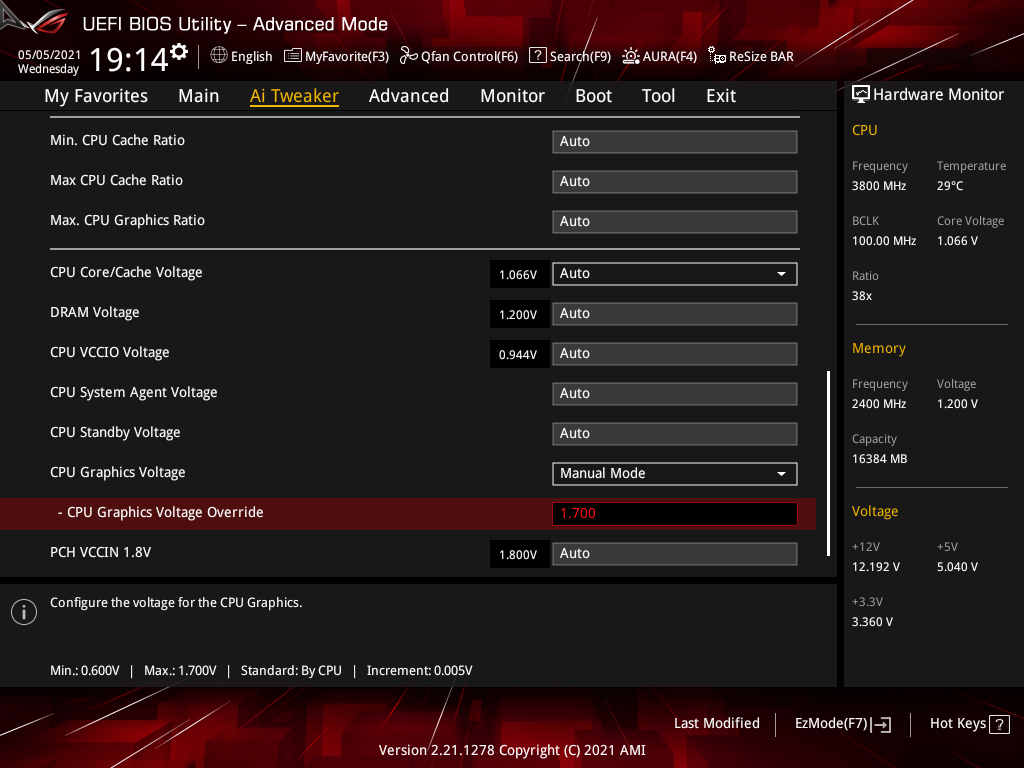Change language via English button
The height and width of the screenshot is (768, 1024).
click(251, 56)
